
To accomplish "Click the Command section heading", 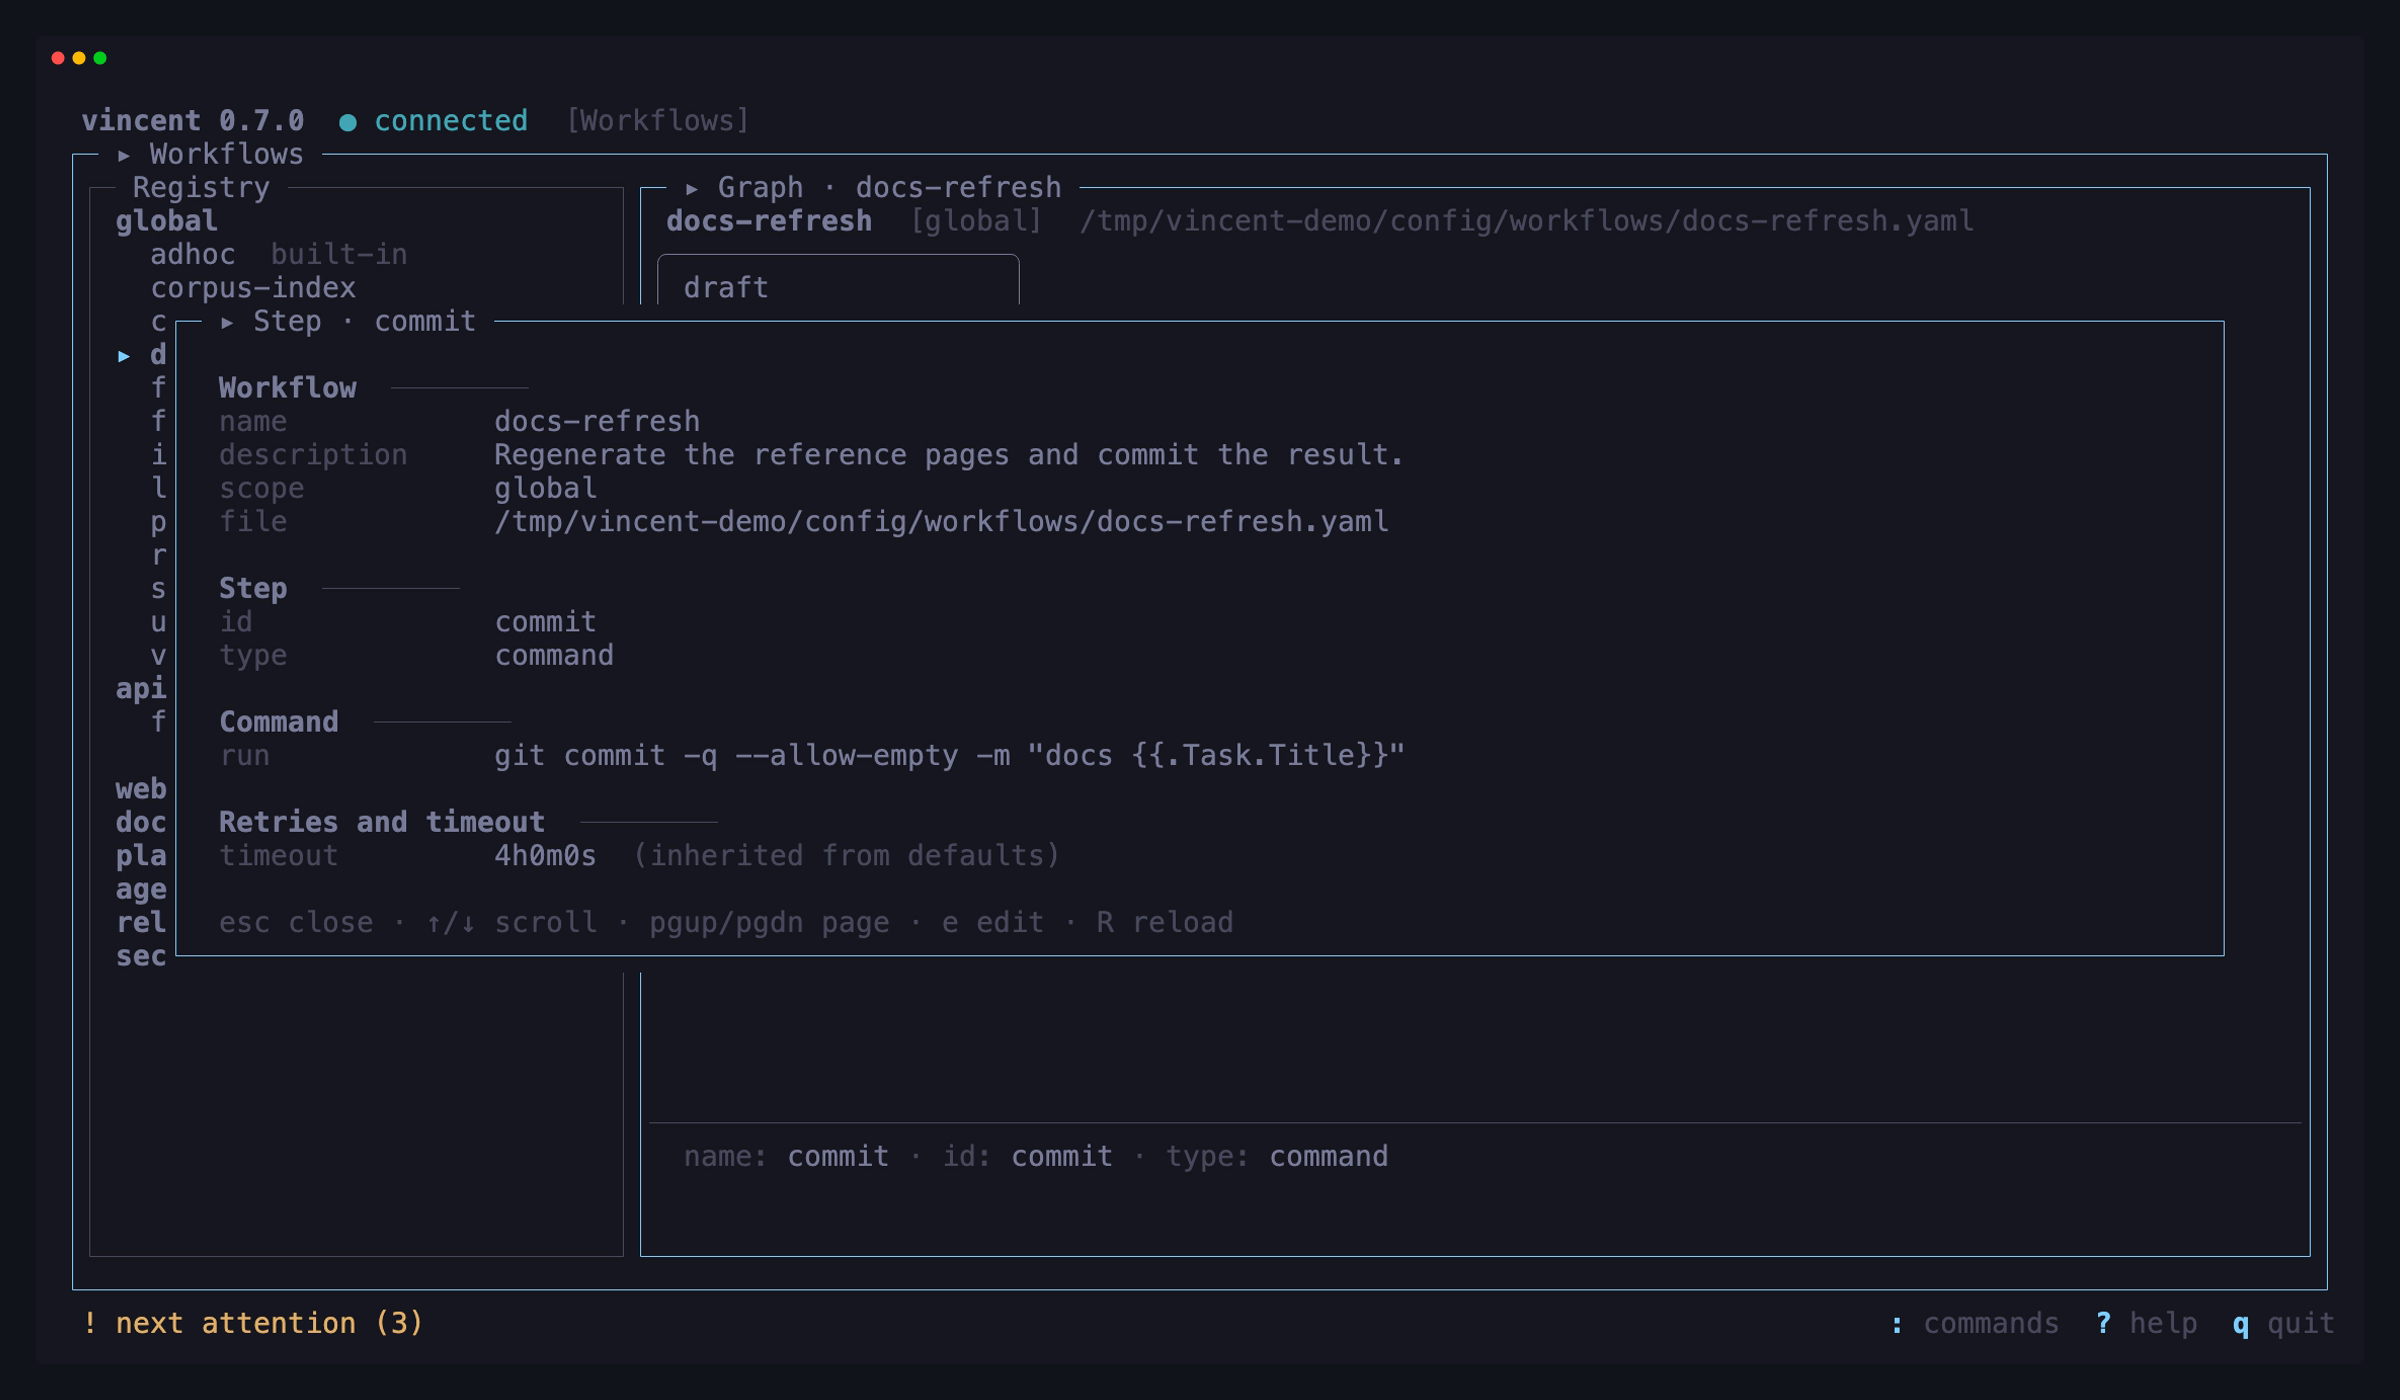I will (x=279, y=722).
